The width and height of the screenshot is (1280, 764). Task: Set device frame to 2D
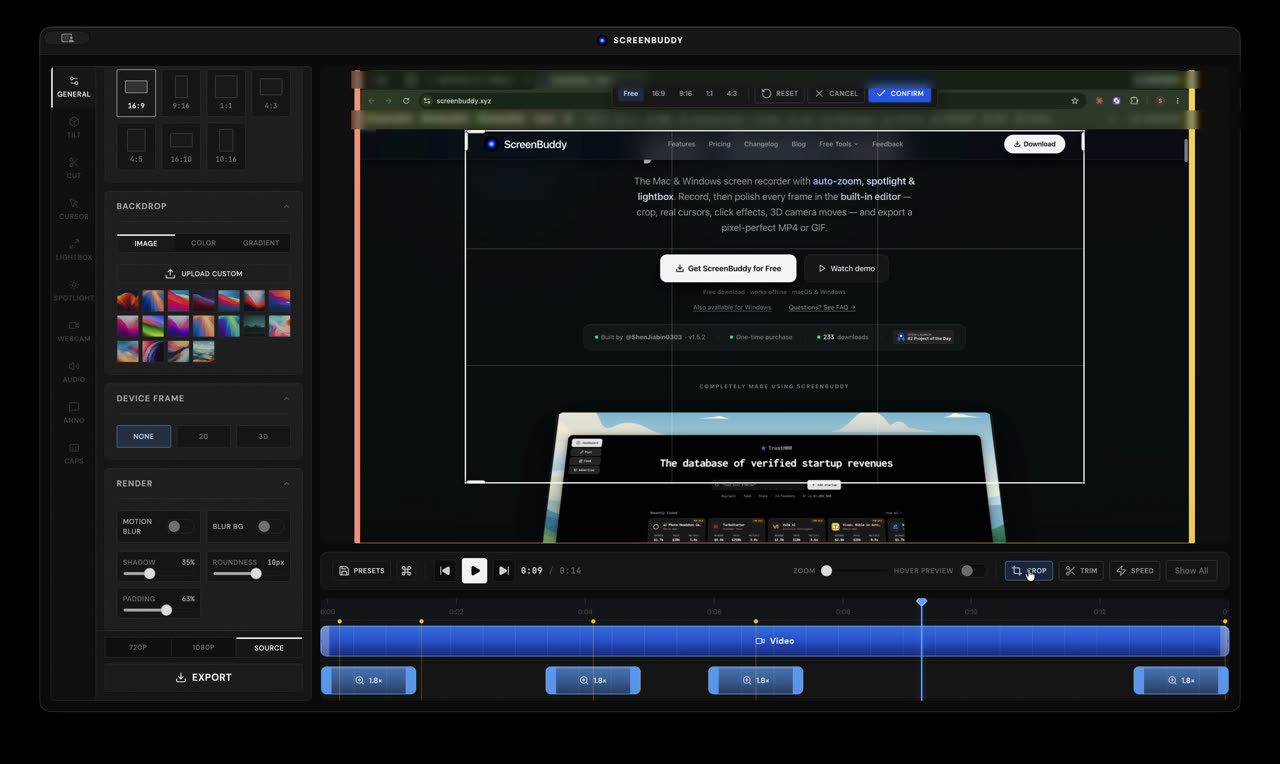point(203,436)
